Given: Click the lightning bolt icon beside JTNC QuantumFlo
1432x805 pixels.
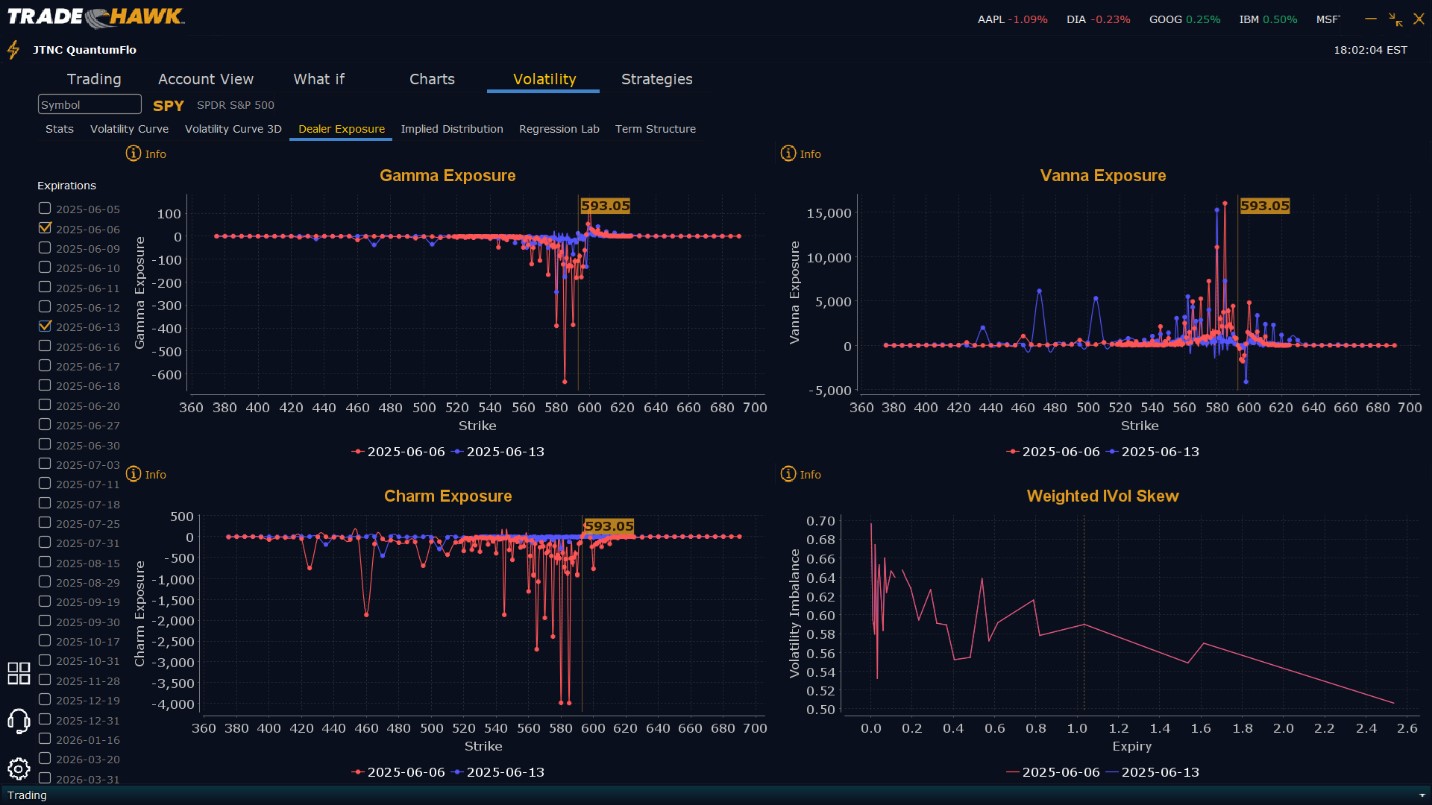Looking at the screenshot, I should [13, 50].
